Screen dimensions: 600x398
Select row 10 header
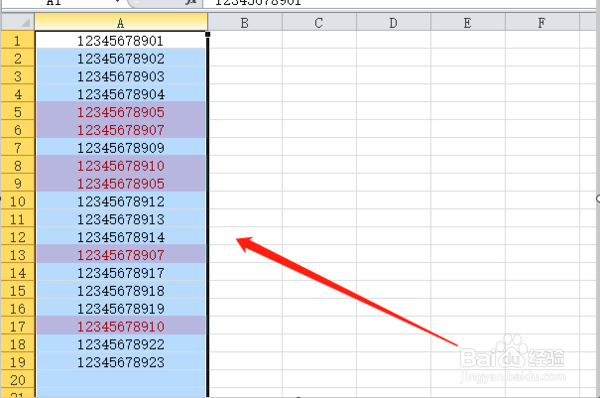[x=18, y=201]
